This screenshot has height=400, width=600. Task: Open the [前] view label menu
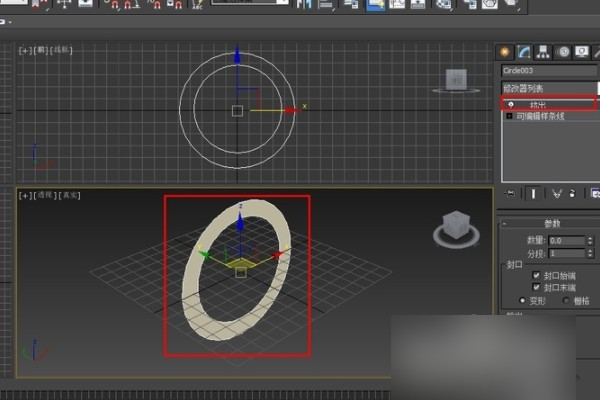click(x=41, y=50)
